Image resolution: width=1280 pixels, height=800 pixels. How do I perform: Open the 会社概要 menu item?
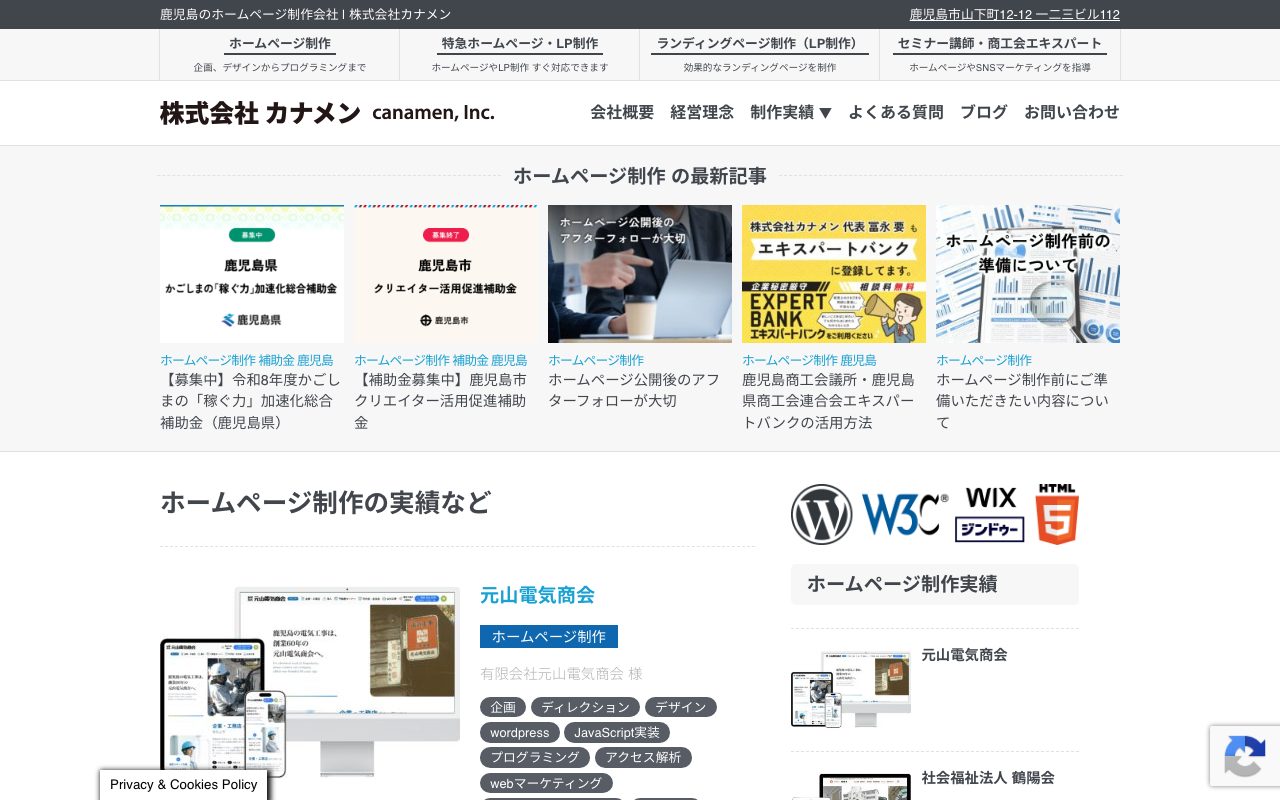(x=622, y=112)
